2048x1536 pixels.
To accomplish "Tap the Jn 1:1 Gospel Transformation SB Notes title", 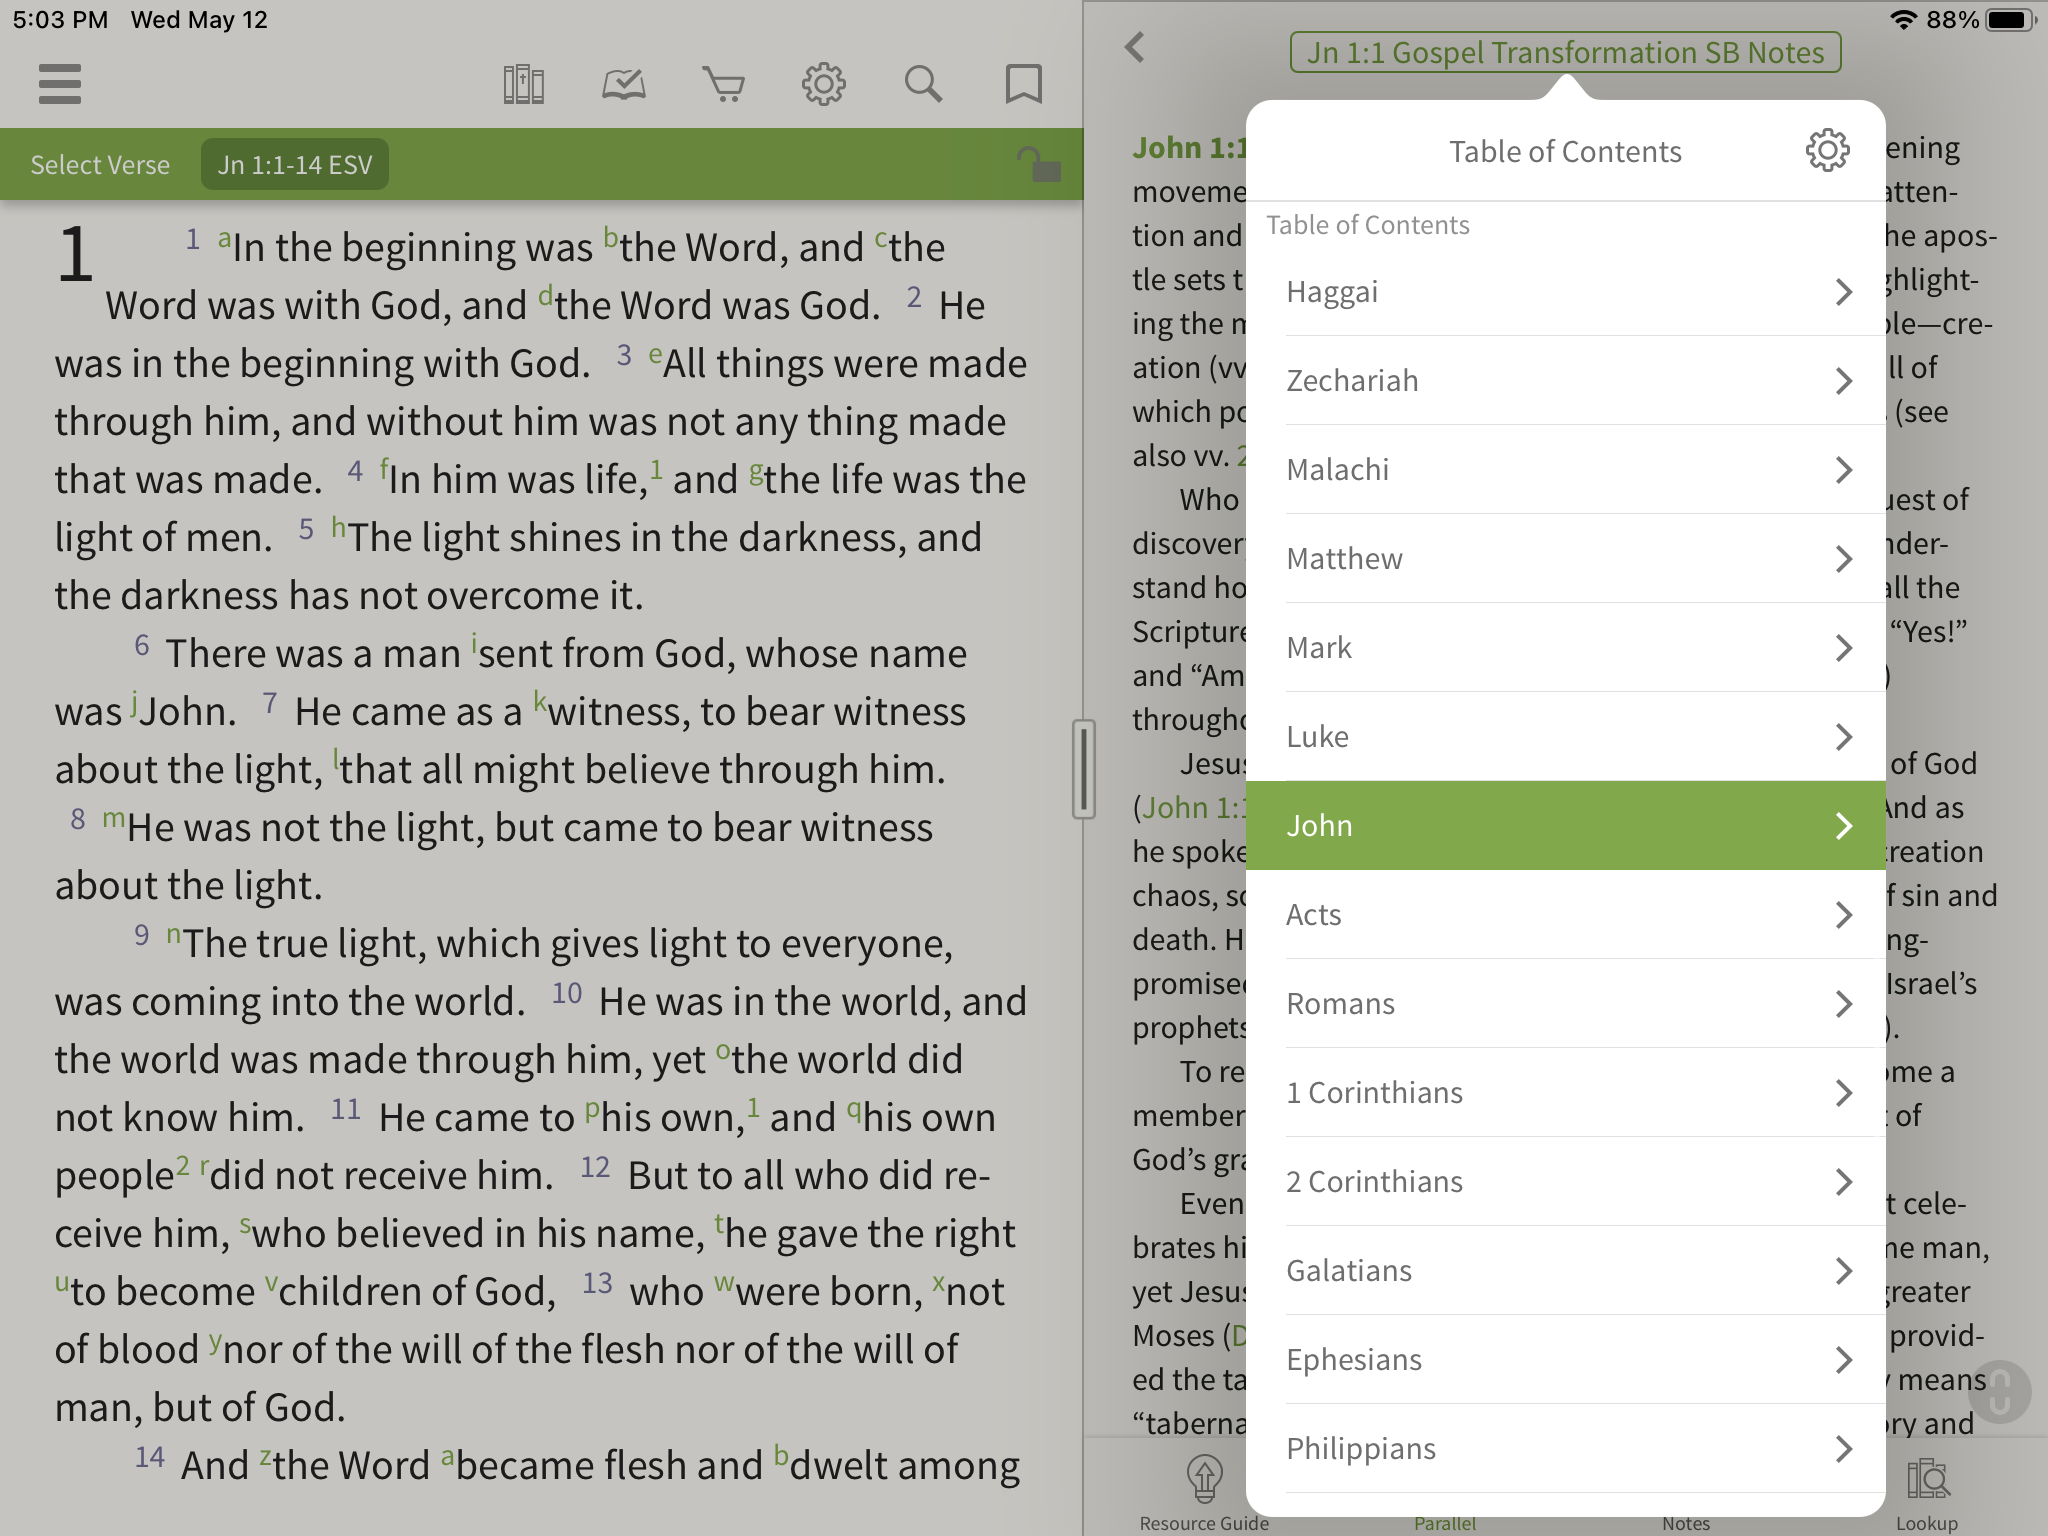I will [1565, 52].
